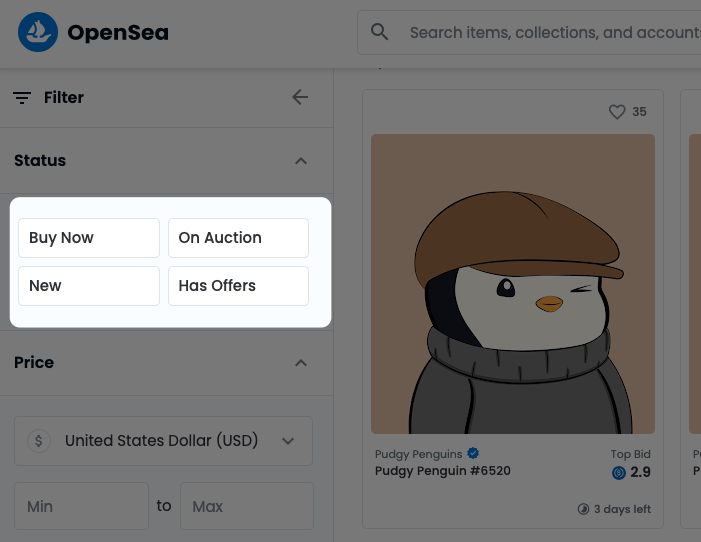Click the Pudgy Penguin #6520 title
The image size is (701, 542).
pyautogui.click(x=443, y=471)
